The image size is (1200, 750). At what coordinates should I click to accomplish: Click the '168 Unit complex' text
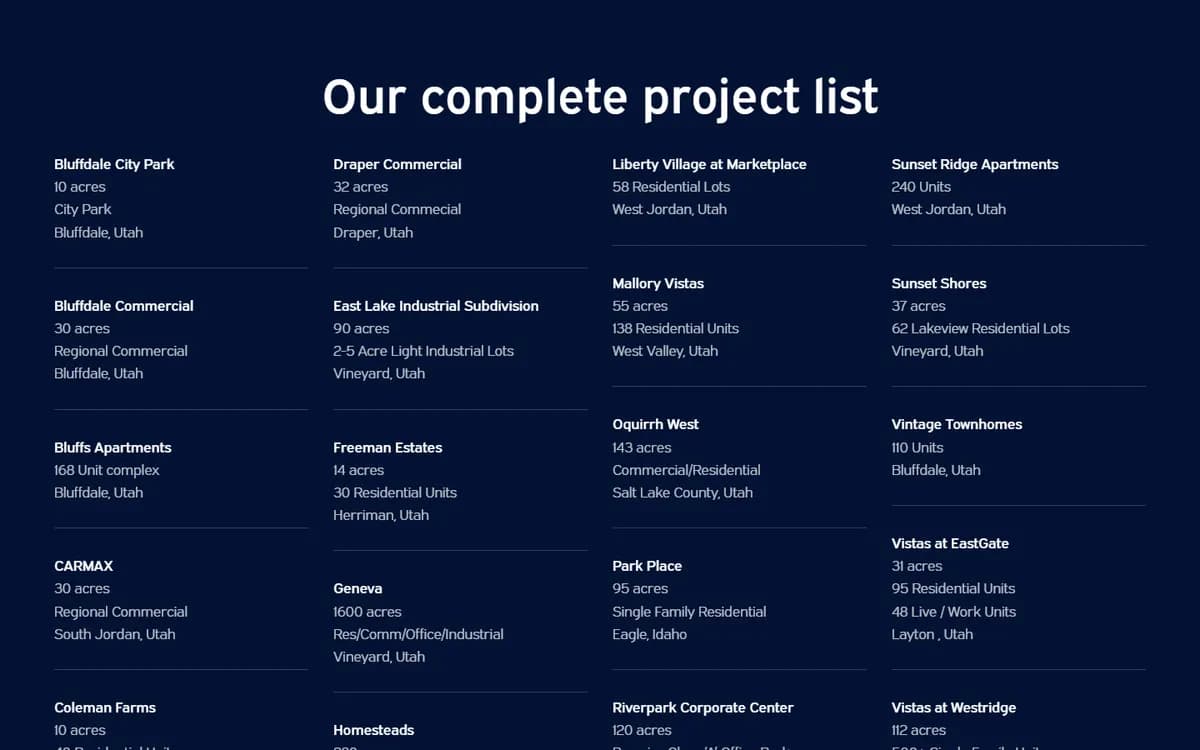(x=107, y=470)
